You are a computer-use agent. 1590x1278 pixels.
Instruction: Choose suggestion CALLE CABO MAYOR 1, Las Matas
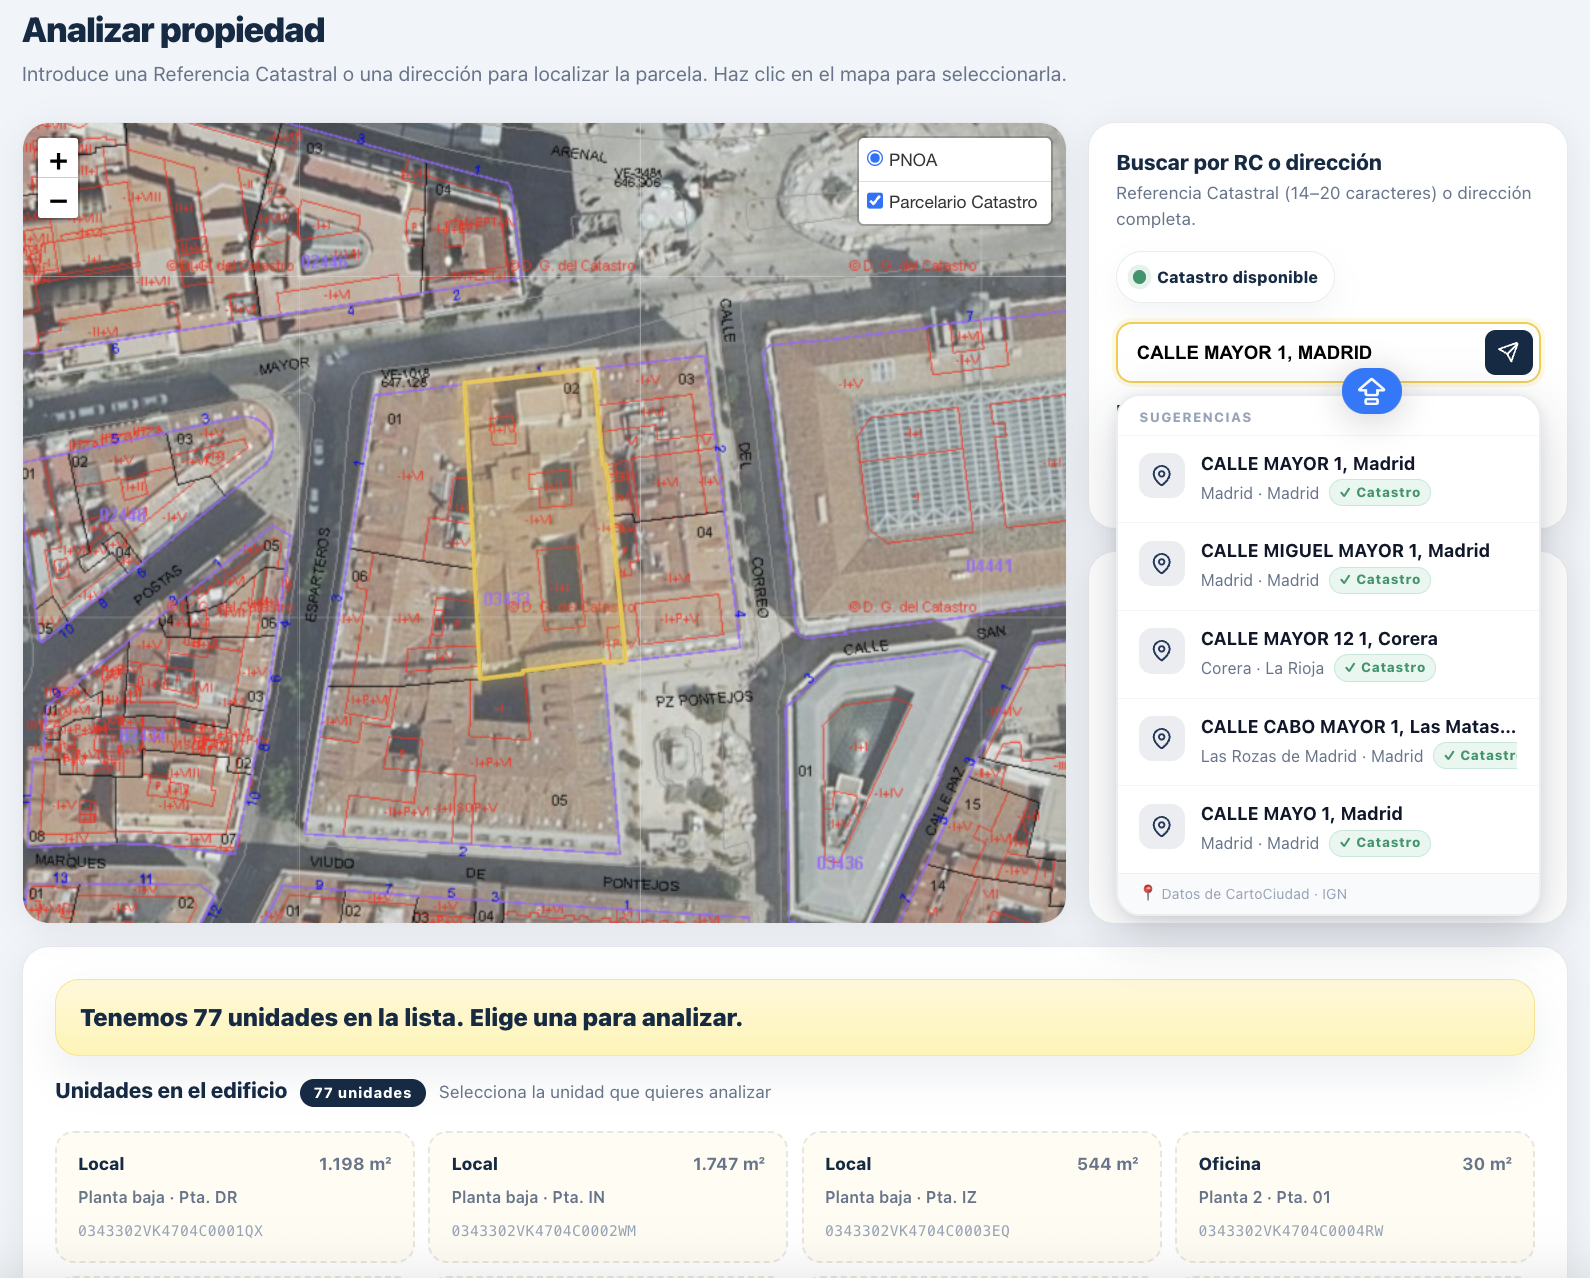tap(1328, 741)
